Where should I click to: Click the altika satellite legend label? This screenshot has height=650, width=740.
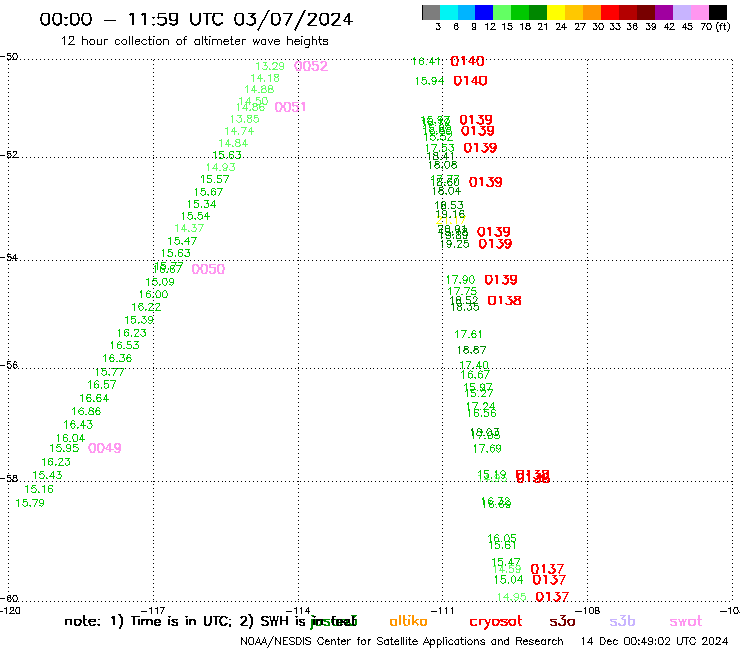[x=408, y=621]
